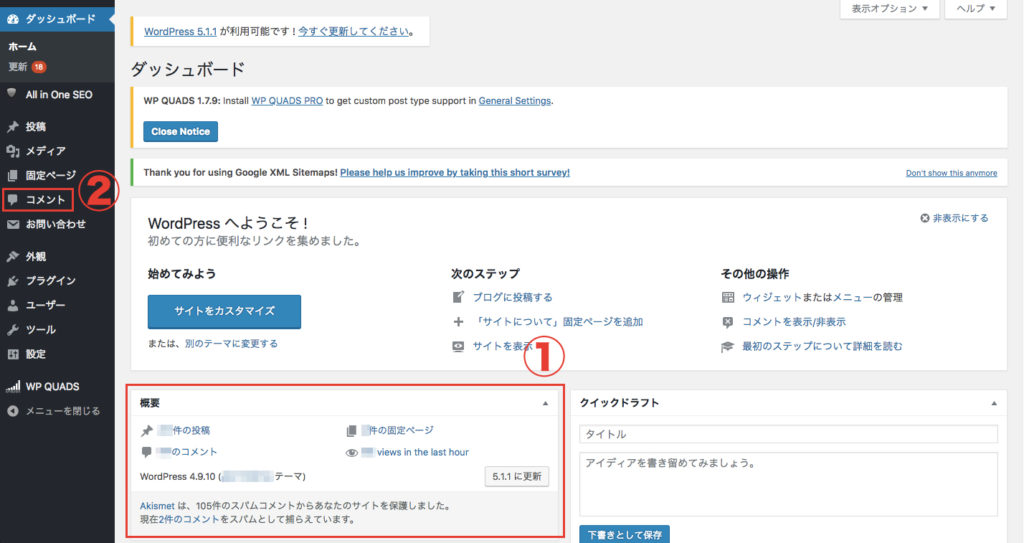Click the 2件のコメント spam link
Screen dimensions: 1024x543
coord(189,519)
